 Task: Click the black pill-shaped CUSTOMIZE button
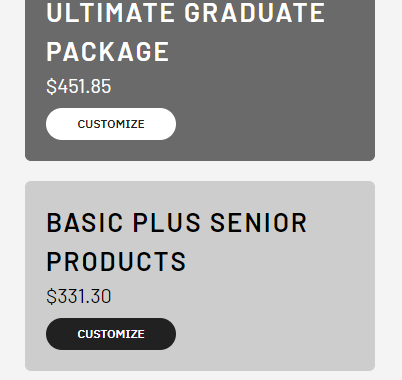click(x=111, y=334)
